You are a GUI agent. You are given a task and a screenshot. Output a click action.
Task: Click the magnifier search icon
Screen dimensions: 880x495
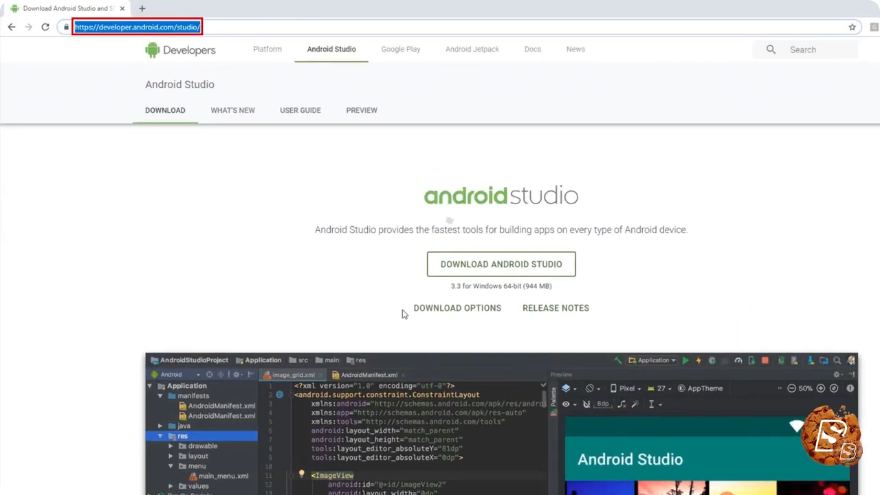coord(771,49)
